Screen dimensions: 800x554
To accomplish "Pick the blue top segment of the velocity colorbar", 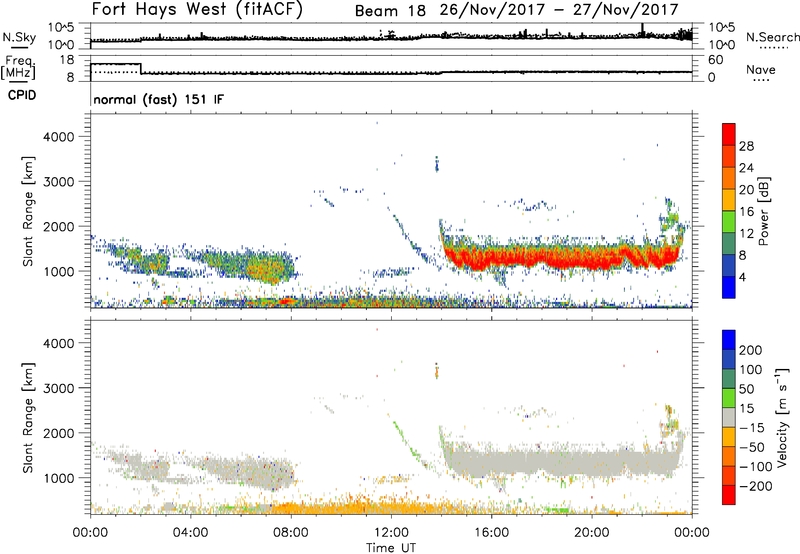I will click(729, 340).
